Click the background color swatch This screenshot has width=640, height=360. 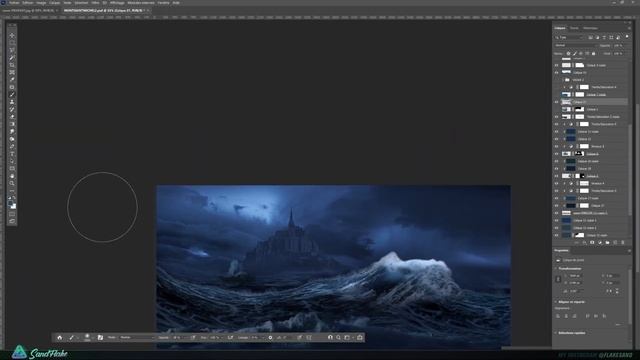(13, 206)
